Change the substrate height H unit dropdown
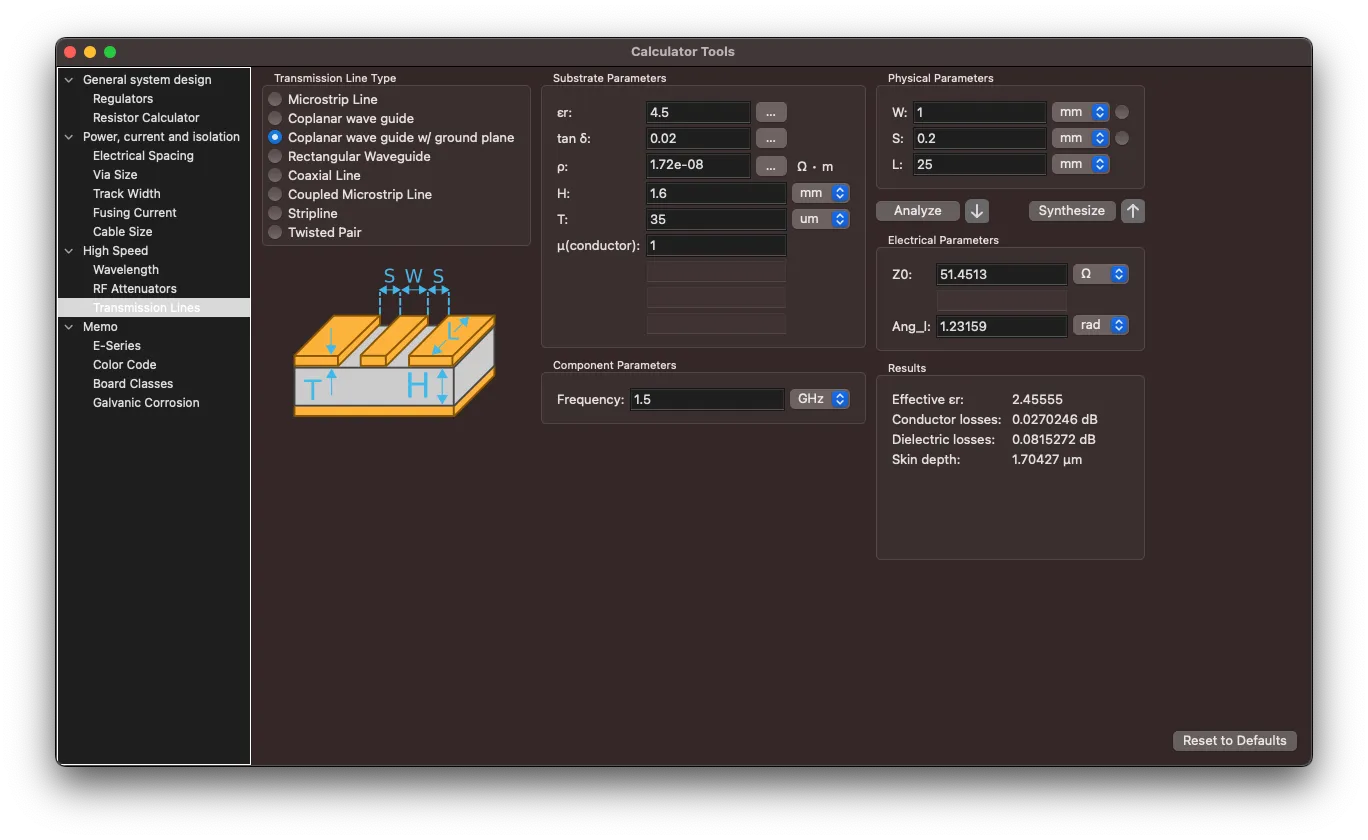The height and width of the screenshot is (840, 1368). [x=820, y=193]
